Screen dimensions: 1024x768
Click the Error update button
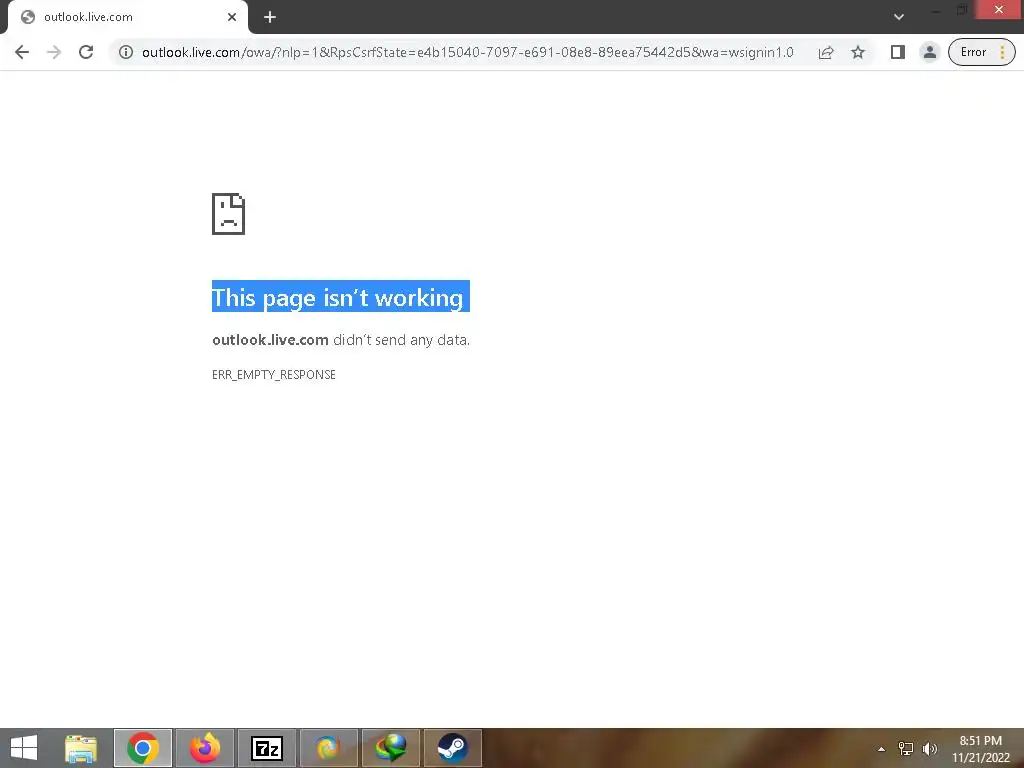click(982, 52)
